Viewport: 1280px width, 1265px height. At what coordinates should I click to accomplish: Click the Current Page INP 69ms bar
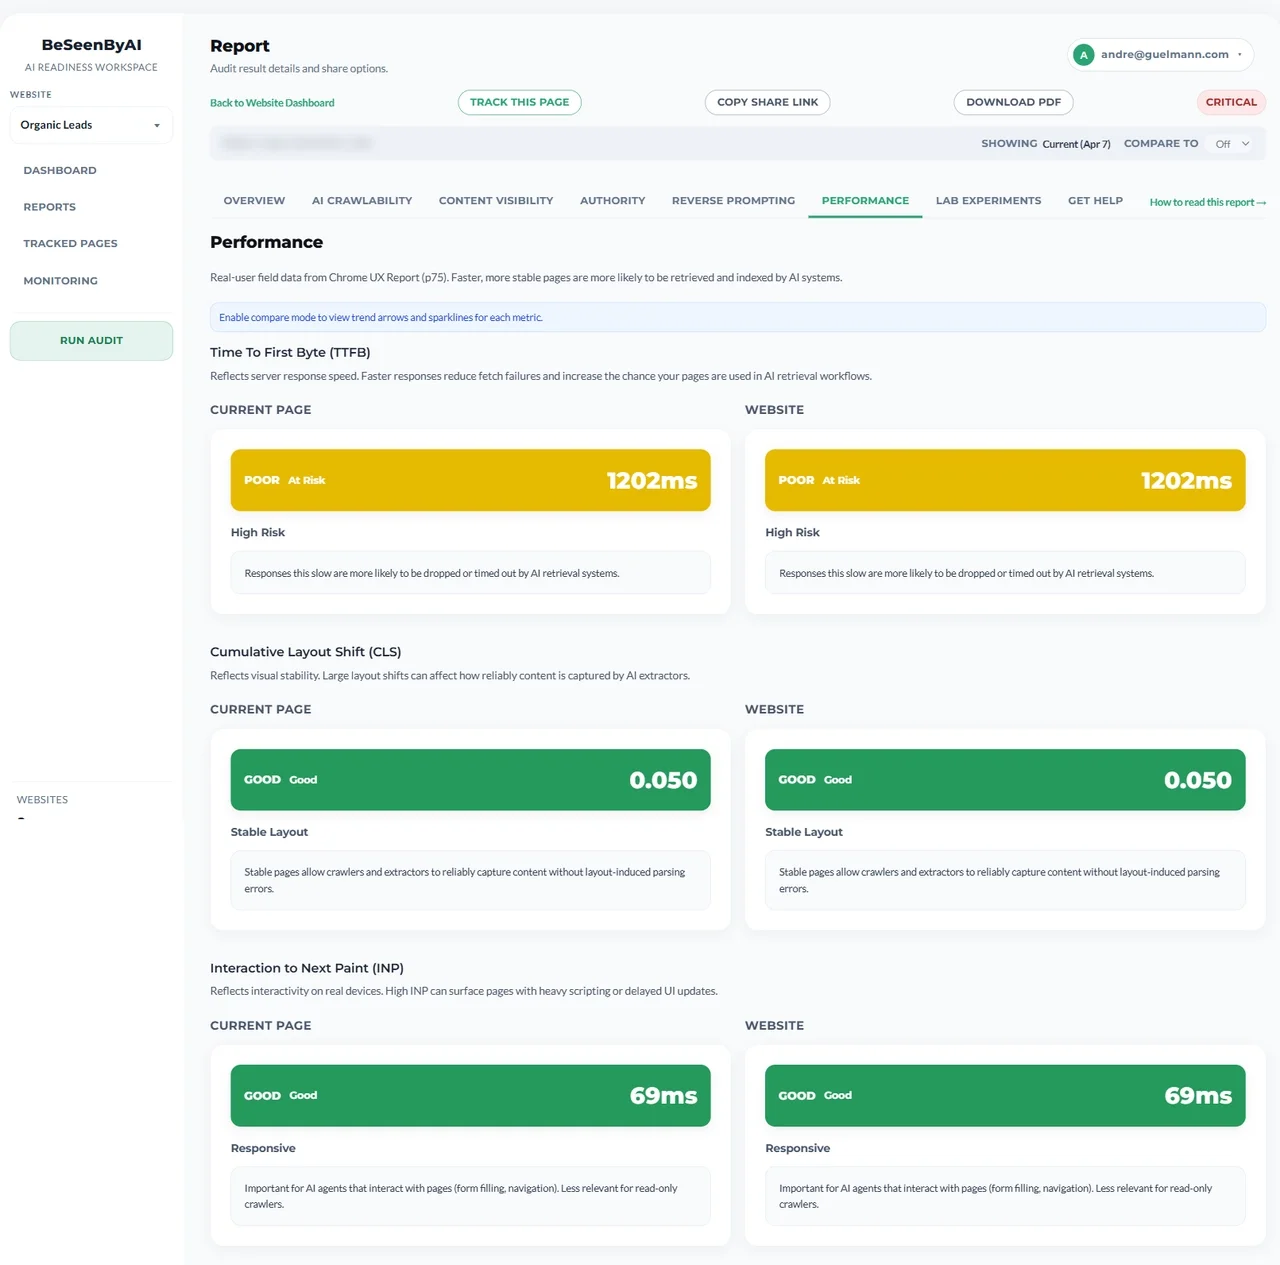coord(470,1096)
